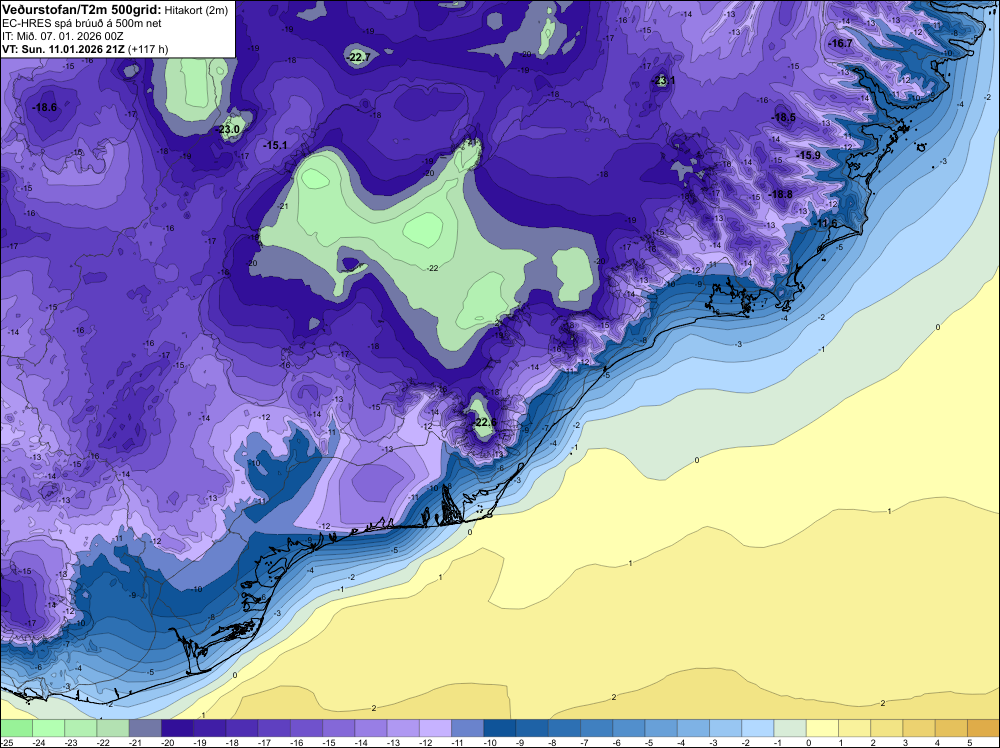Click the bold temperature value -15.9
1000x748 pixels.
tap(809, 155)
